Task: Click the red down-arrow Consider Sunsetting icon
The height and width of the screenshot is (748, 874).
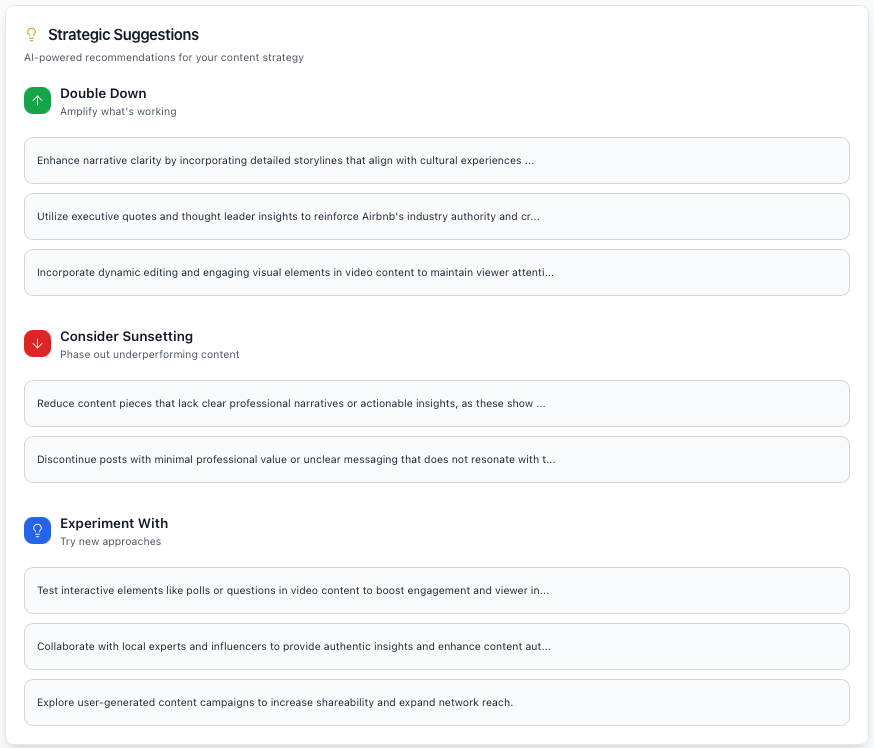Action: (37, 344)
